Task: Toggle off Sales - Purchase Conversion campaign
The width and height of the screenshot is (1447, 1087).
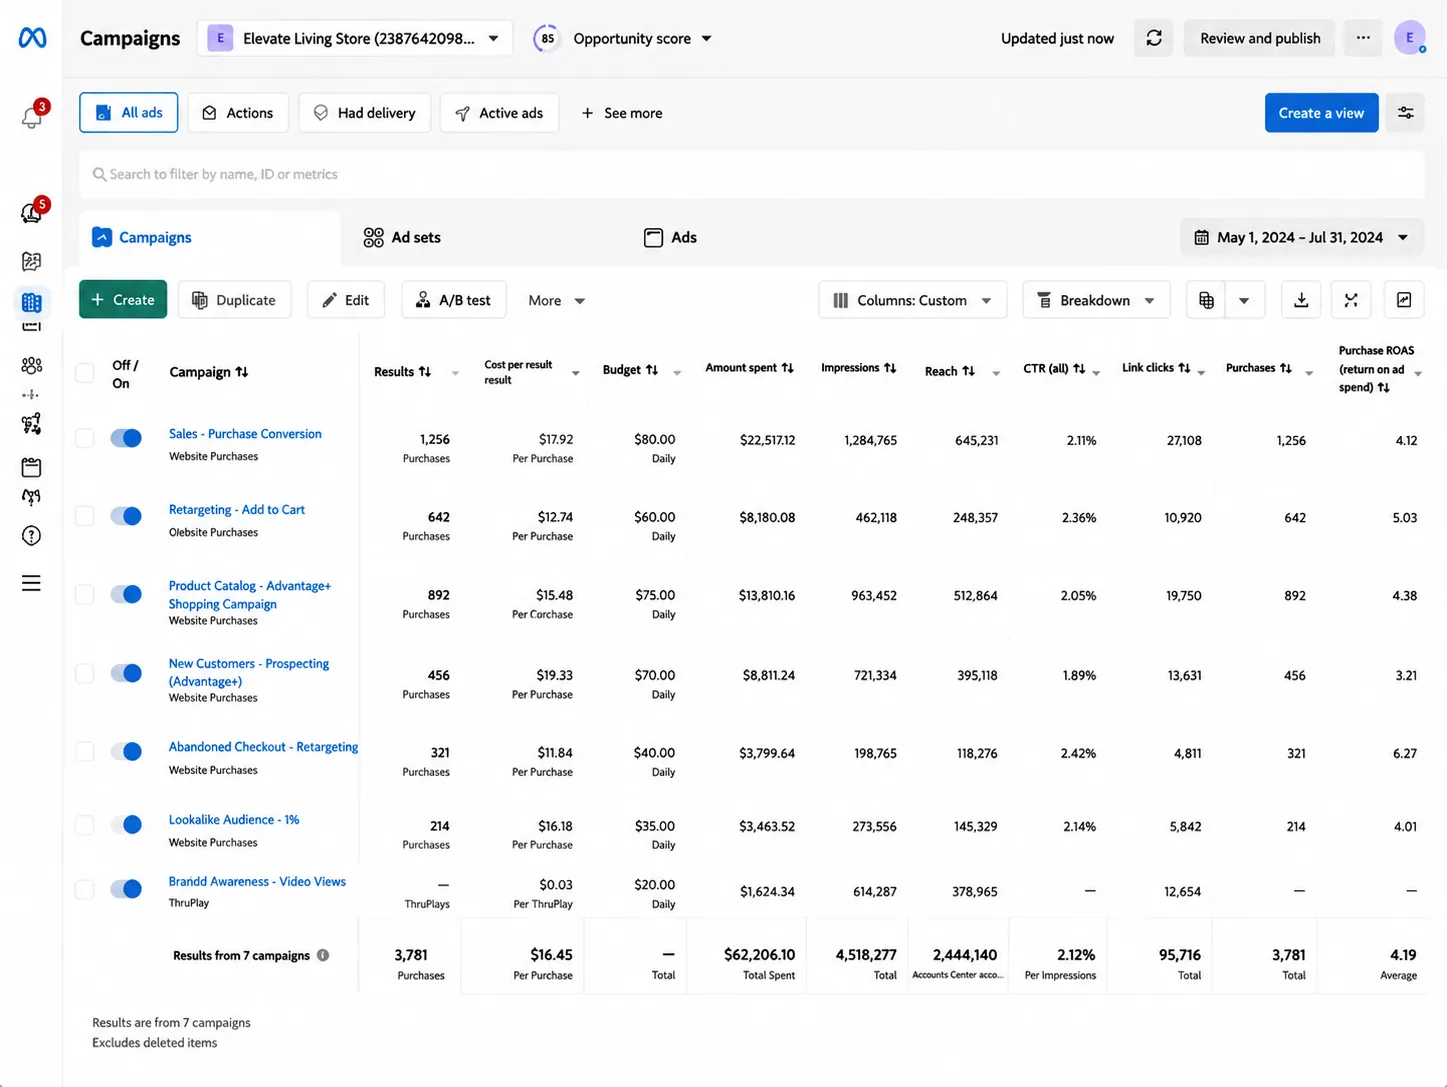Action: pos(126,438)
